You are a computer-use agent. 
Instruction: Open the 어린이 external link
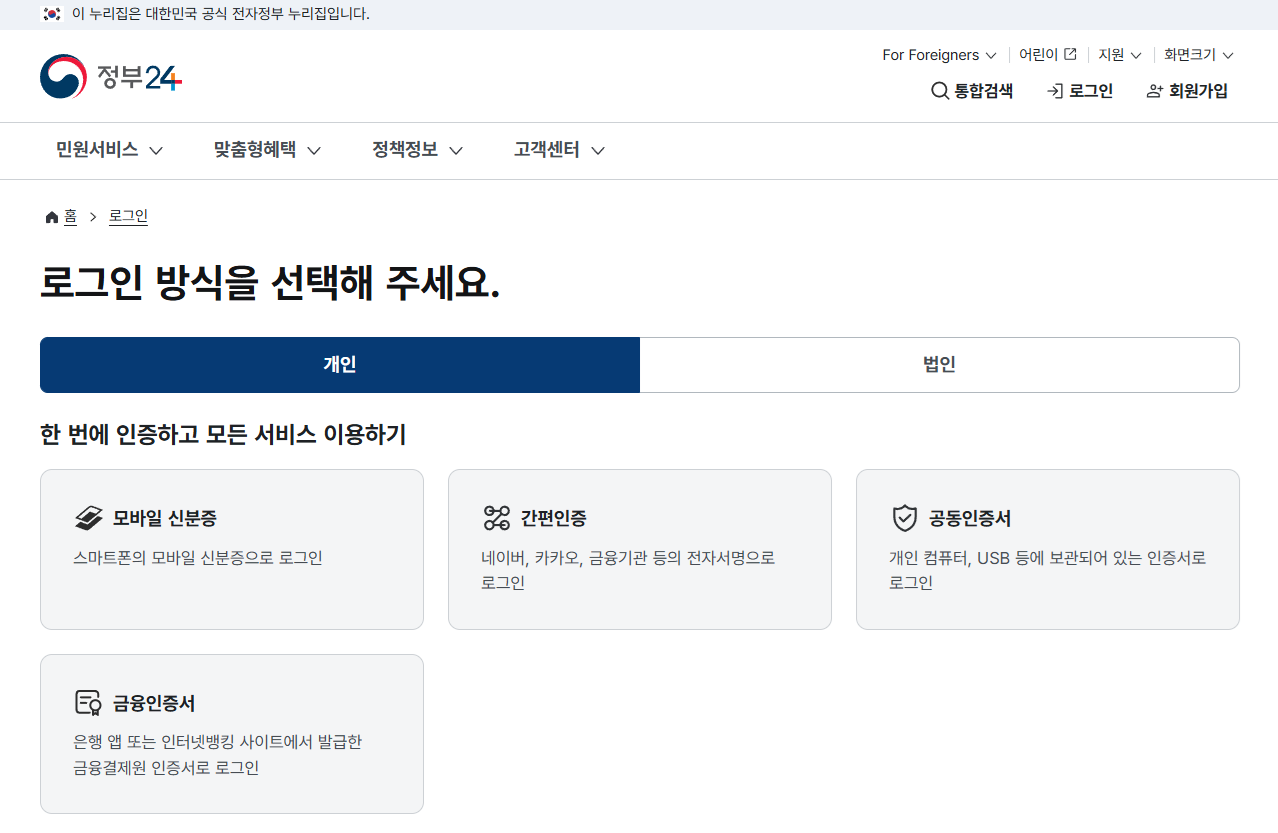tap(1046, 54)
